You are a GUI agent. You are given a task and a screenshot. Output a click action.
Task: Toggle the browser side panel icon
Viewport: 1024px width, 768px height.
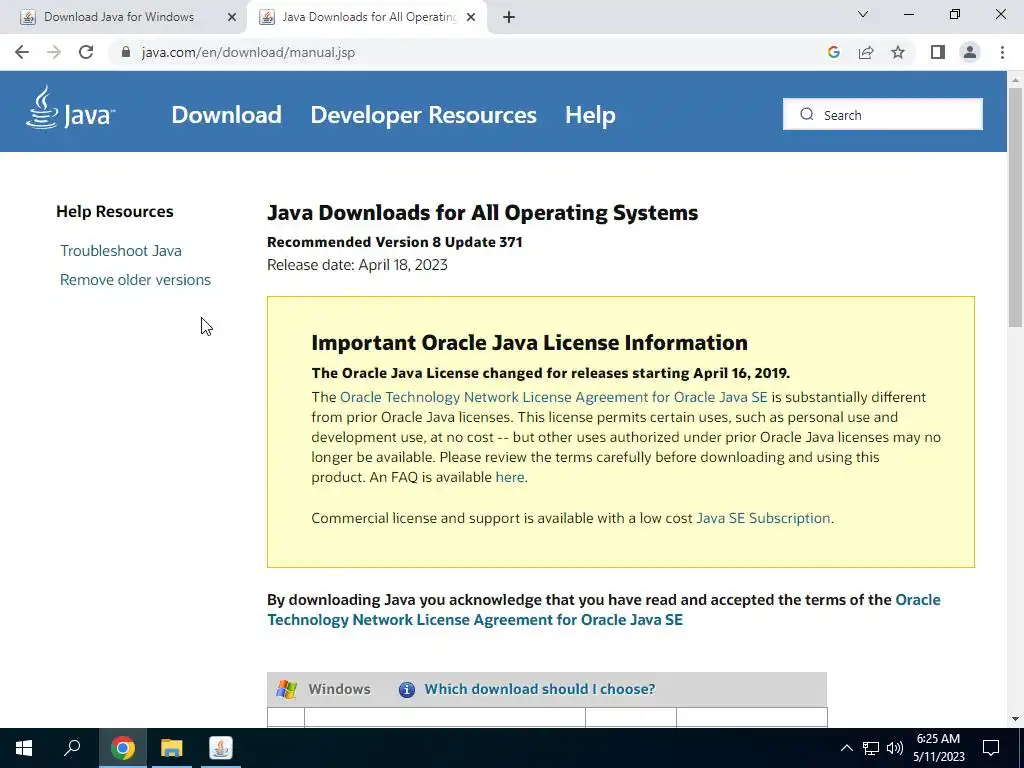click(938, 52)
